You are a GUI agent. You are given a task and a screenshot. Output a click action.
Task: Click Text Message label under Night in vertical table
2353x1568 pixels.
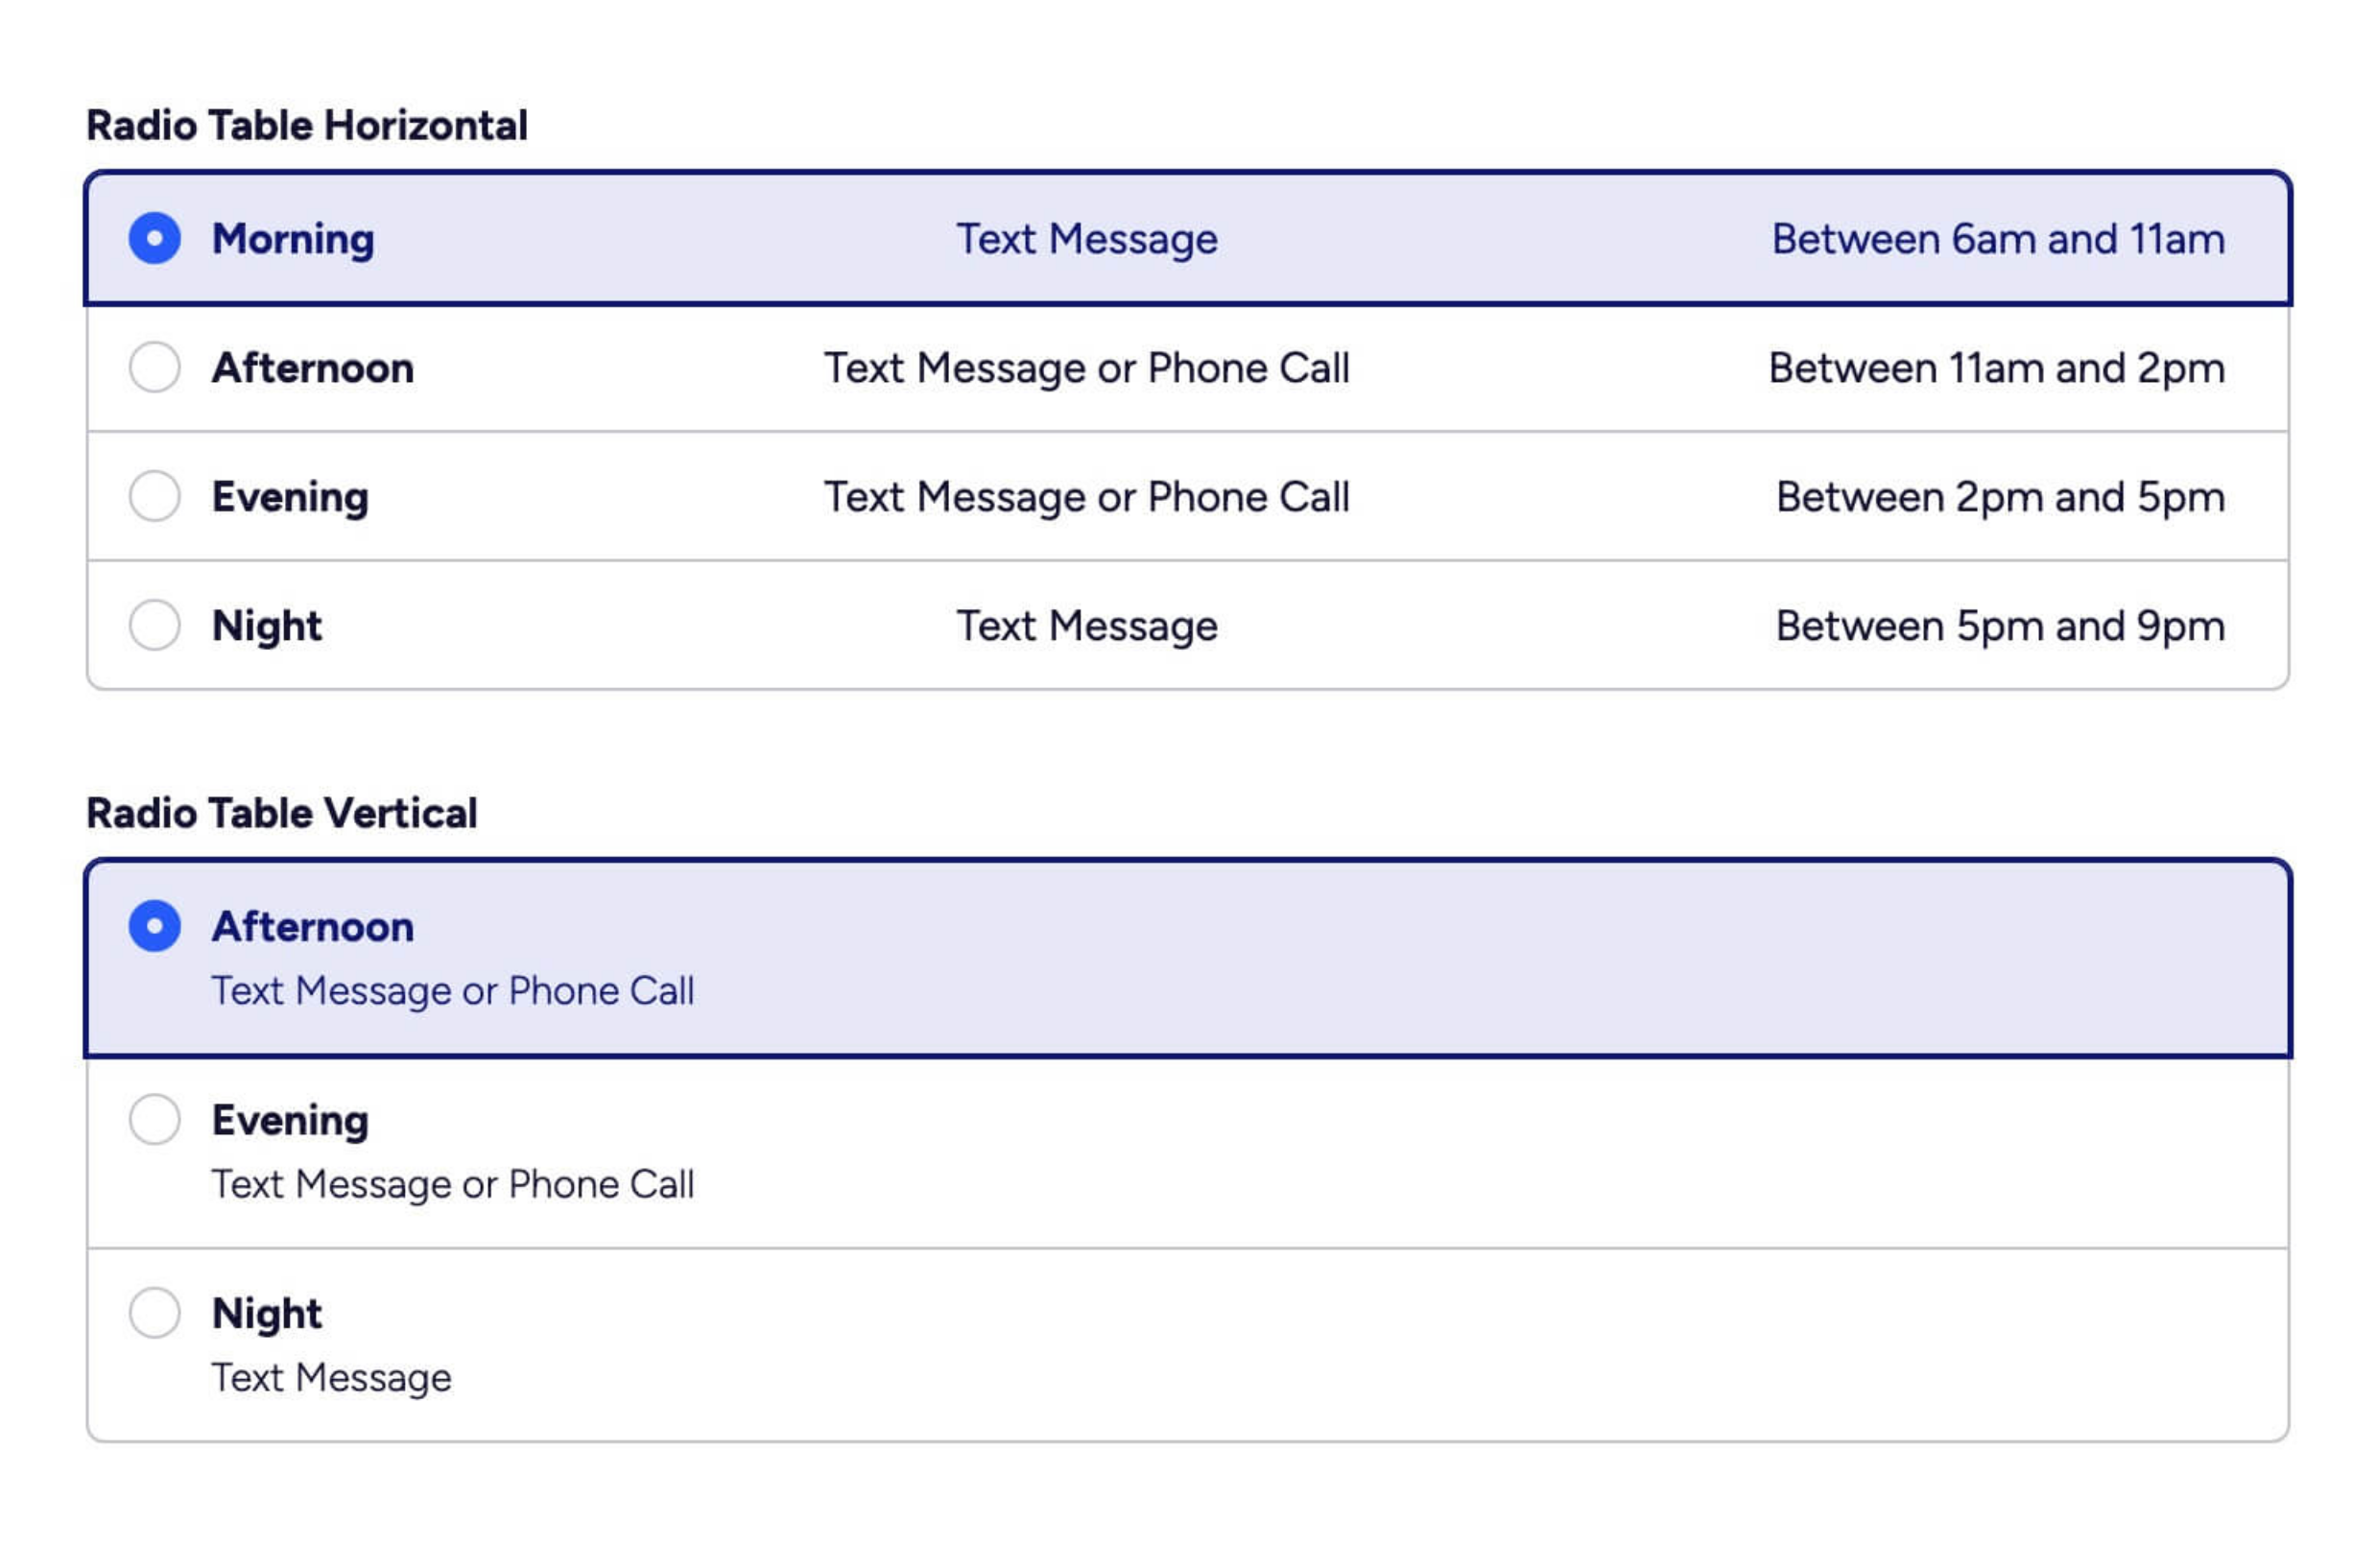[x=331, y=1378]
